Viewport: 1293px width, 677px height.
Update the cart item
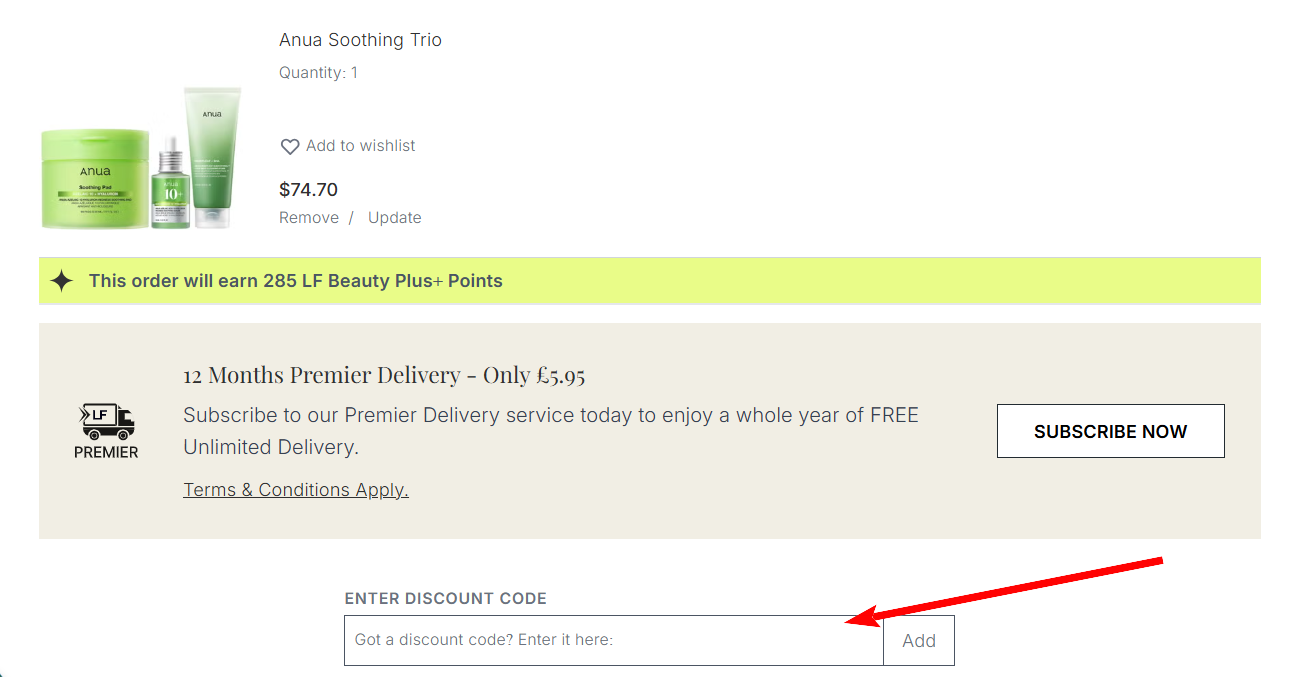click(394, 217)
